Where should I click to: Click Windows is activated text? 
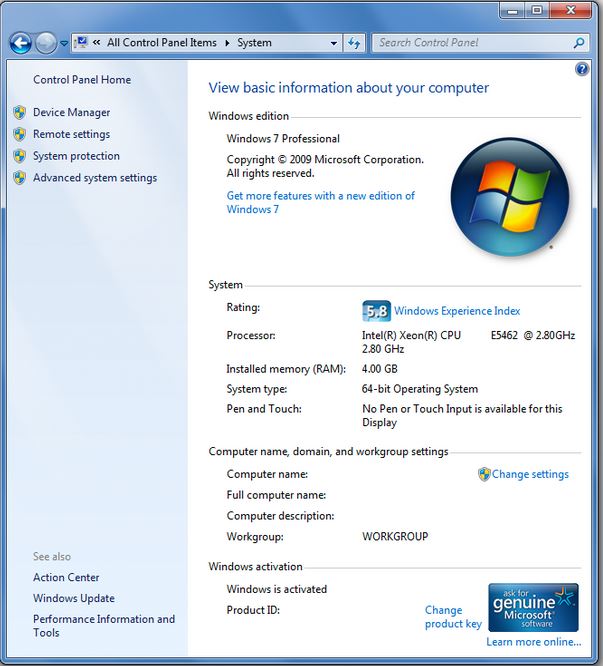[277, 589]
